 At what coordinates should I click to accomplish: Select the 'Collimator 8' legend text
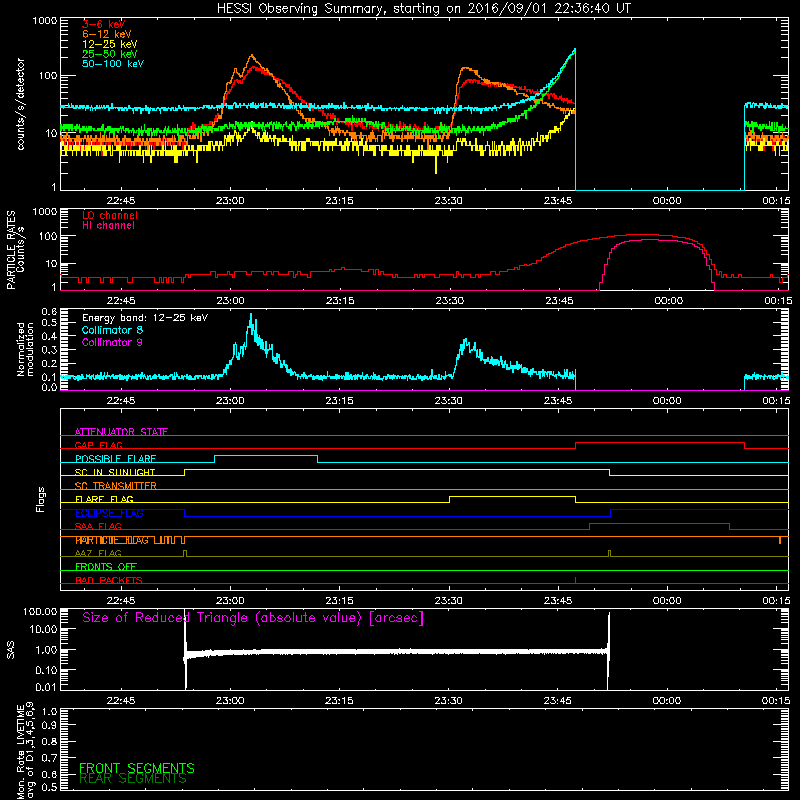pos(112,330)
